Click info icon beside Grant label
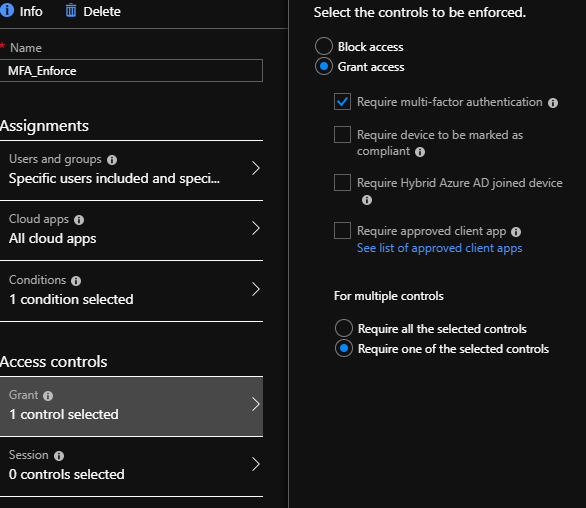 48,396
